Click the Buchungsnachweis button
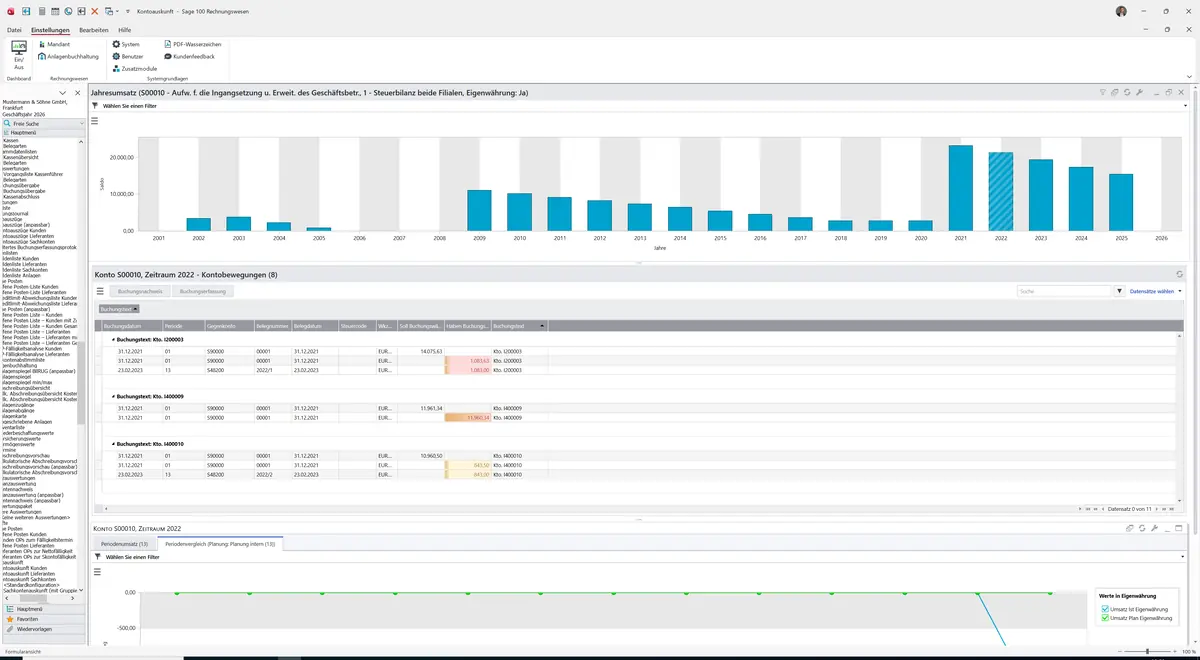 pos(140,291)
